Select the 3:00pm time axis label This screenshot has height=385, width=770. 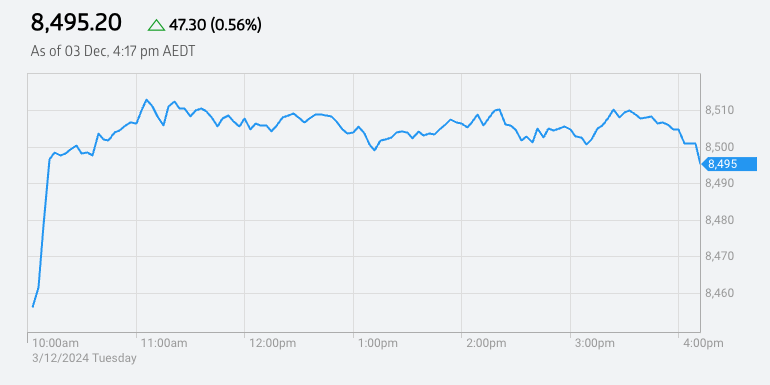click(x=595, y=343)
